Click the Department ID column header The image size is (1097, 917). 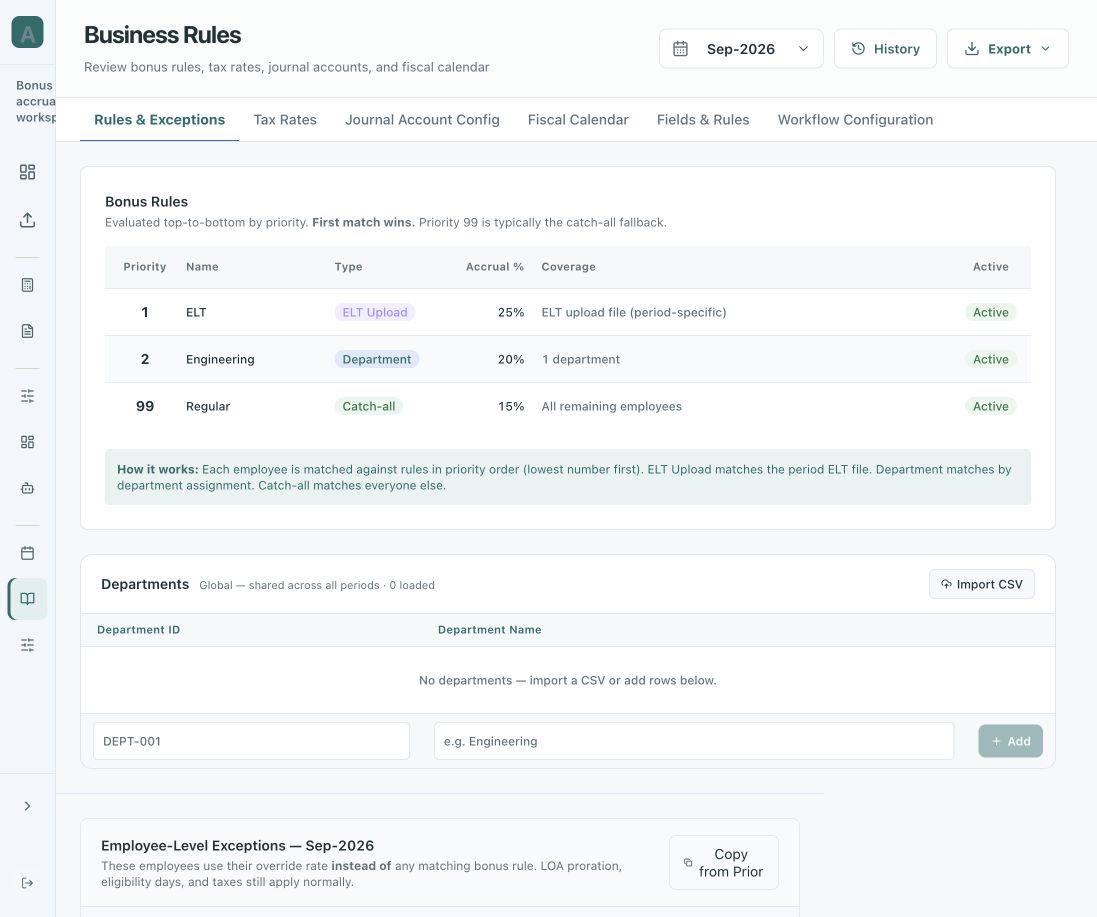click(x=139, y=630)
